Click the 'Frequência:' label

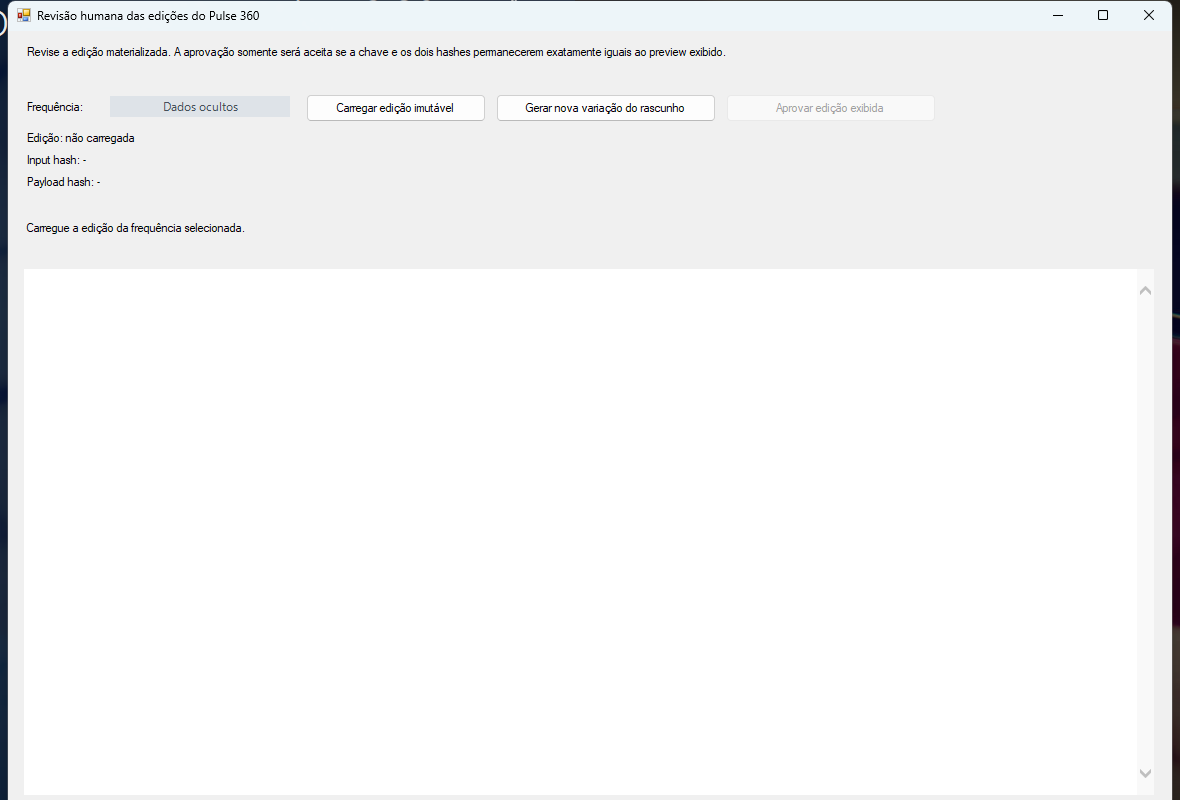pos(55,107)
